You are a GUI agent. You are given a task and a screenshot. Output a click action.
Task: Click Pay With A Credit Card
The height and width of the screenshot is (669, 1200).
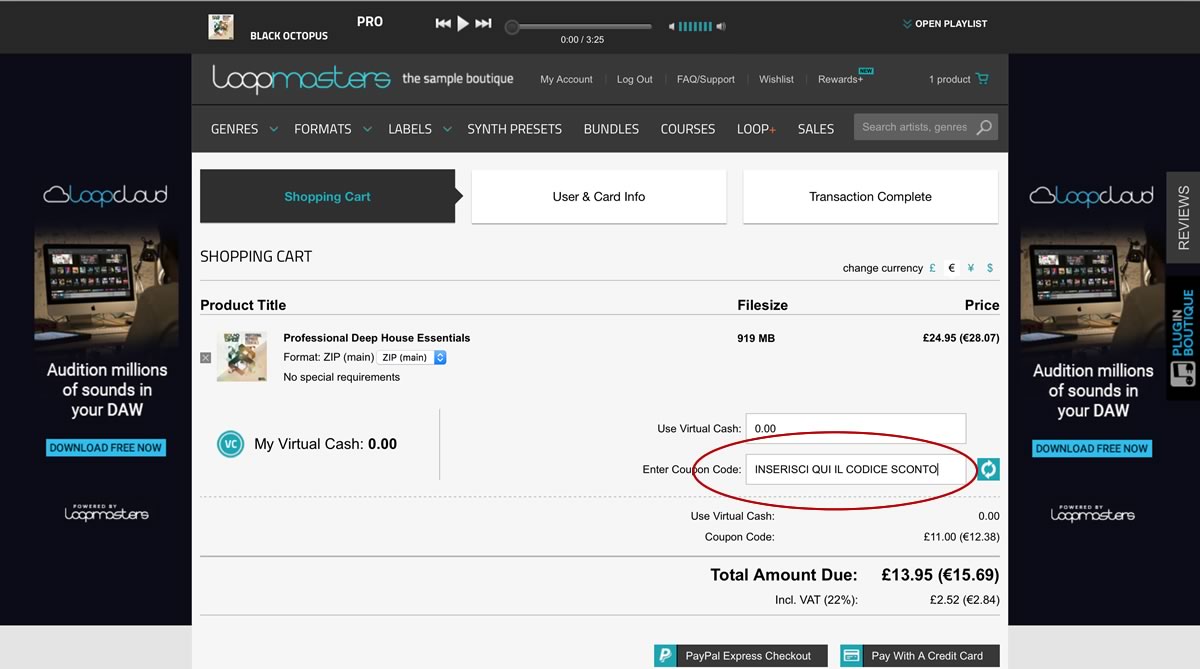[920, 656]
